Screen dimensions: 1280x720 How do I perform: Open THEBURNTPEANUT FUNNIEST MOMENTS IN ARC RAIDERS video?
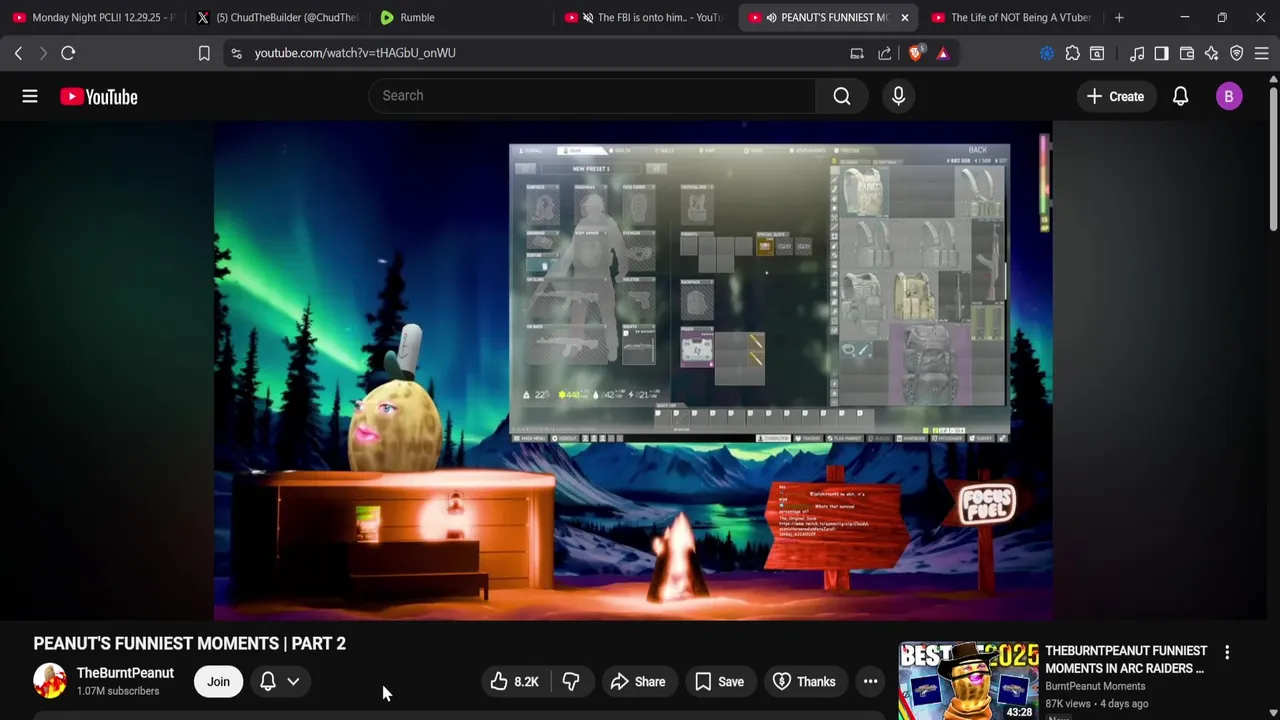point(1126,660)
